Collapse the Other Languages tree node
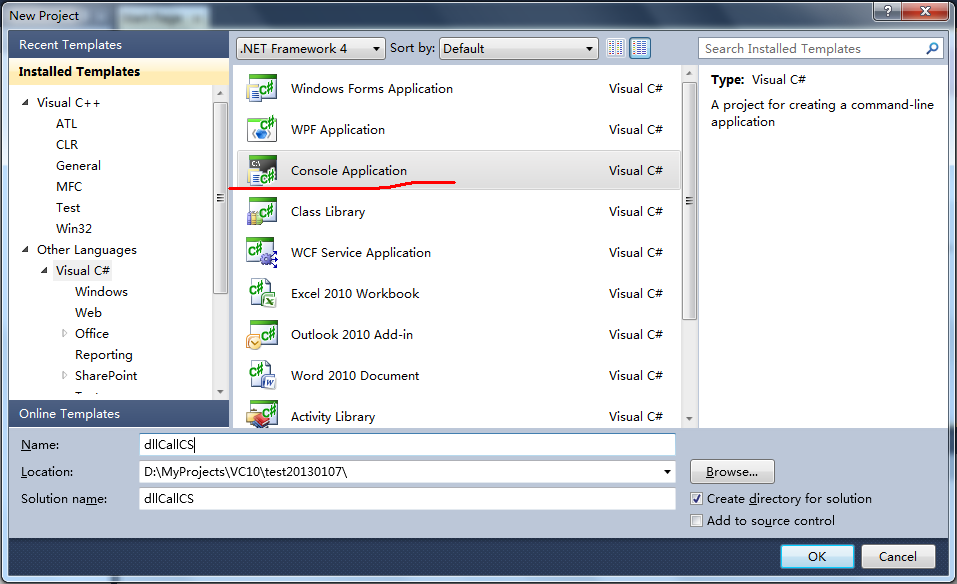 click(x=25, y=249)
